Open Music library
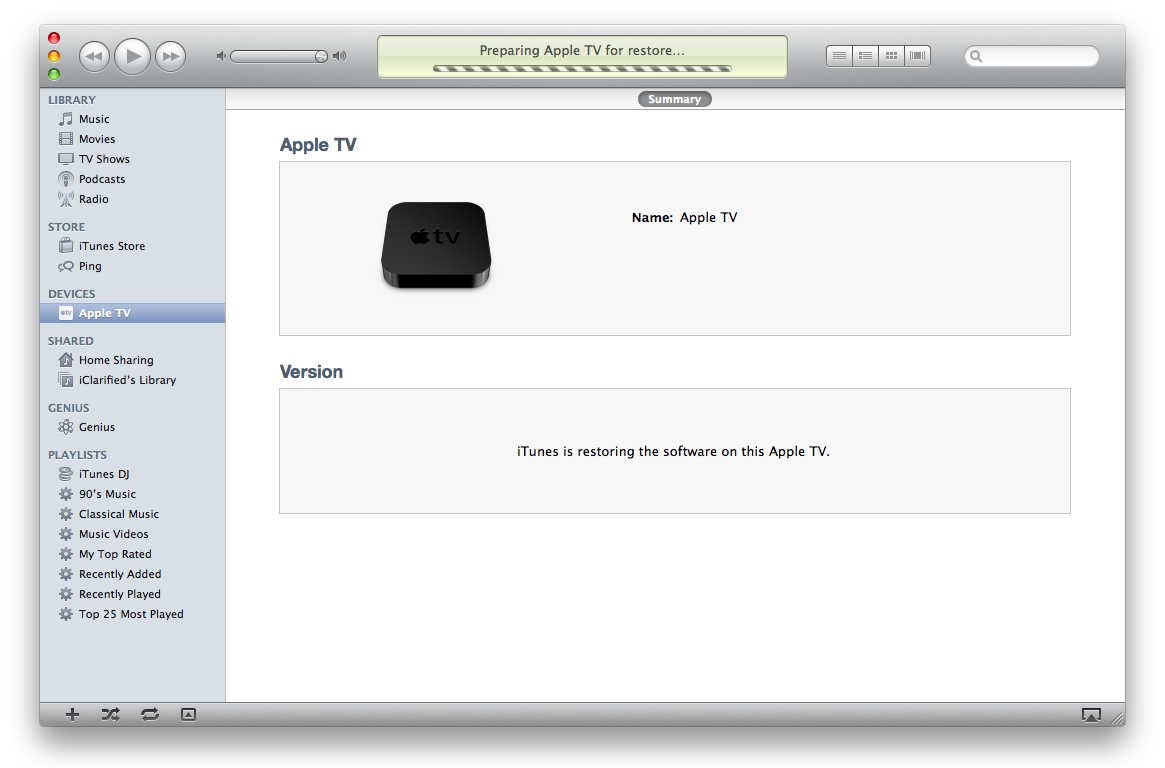The image size is (1165, 768). (x=132, y=119)
